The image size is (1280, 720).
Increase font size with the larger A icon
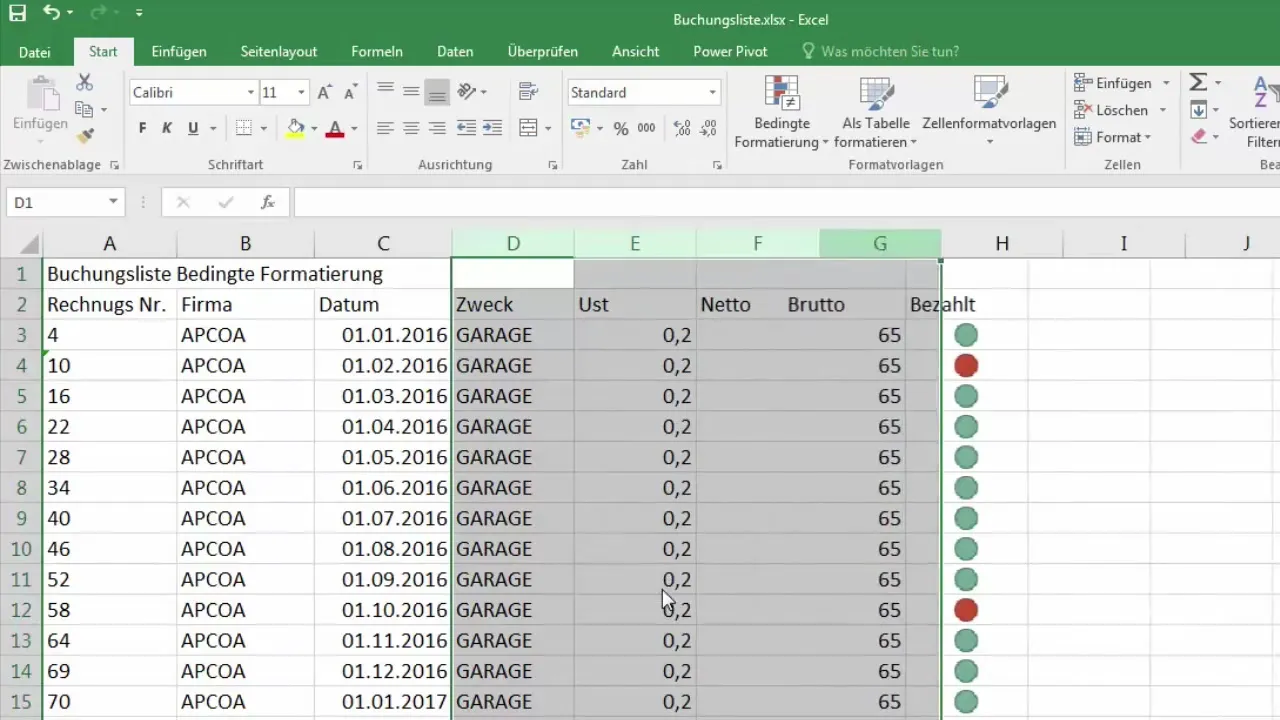coord(324,92)
